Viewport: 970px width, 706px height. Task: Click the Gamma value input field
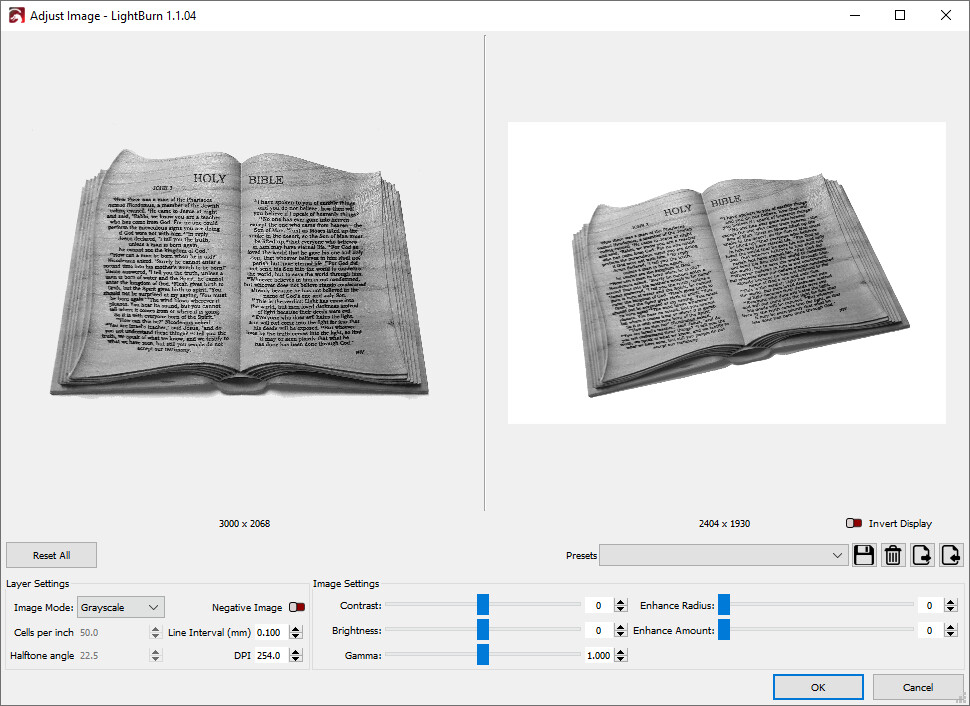coord(598,655)
